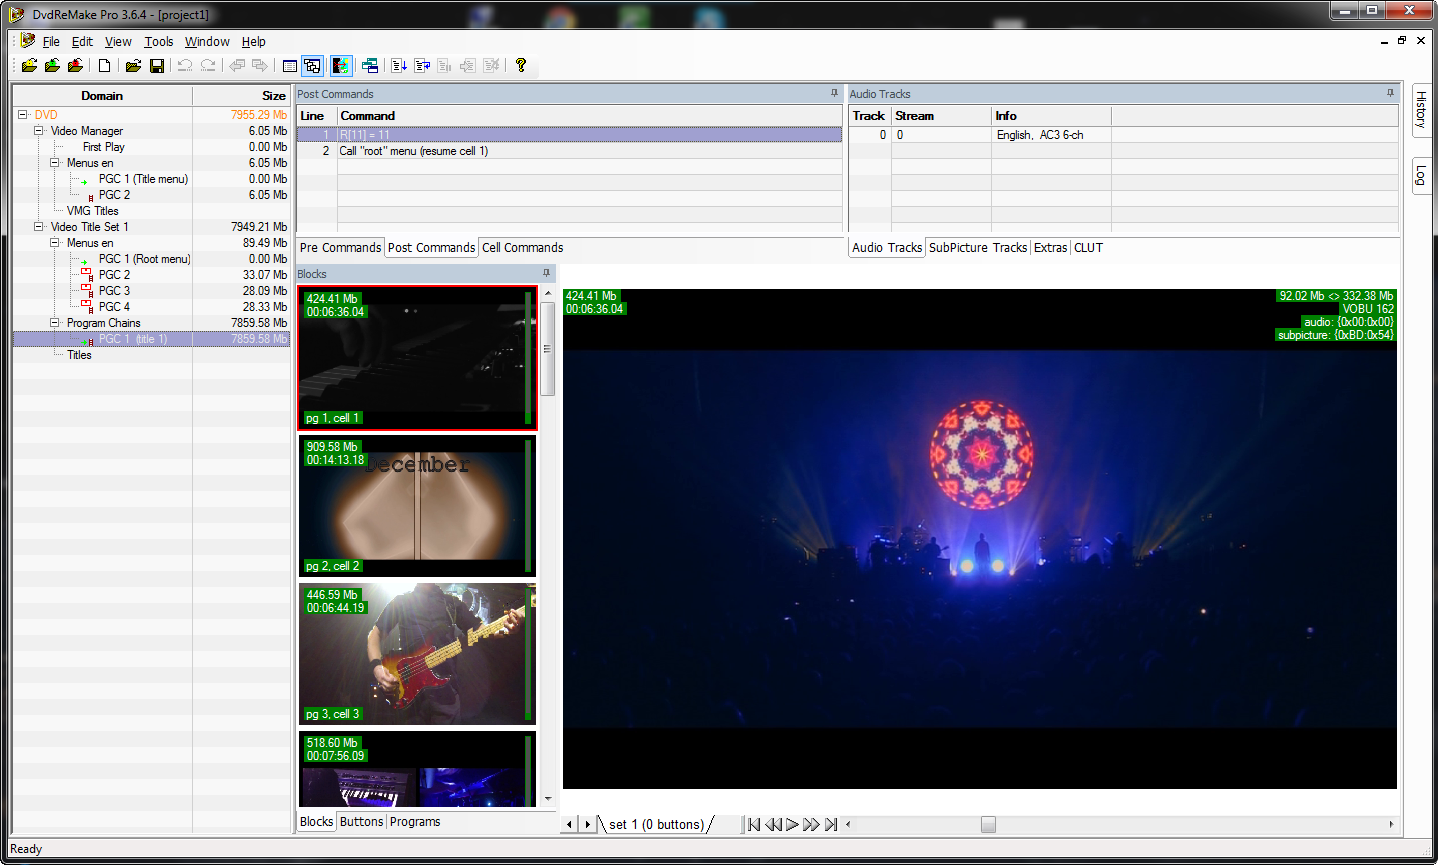
Task: Click the new blank project icon
Action: [x=104, y=65]
